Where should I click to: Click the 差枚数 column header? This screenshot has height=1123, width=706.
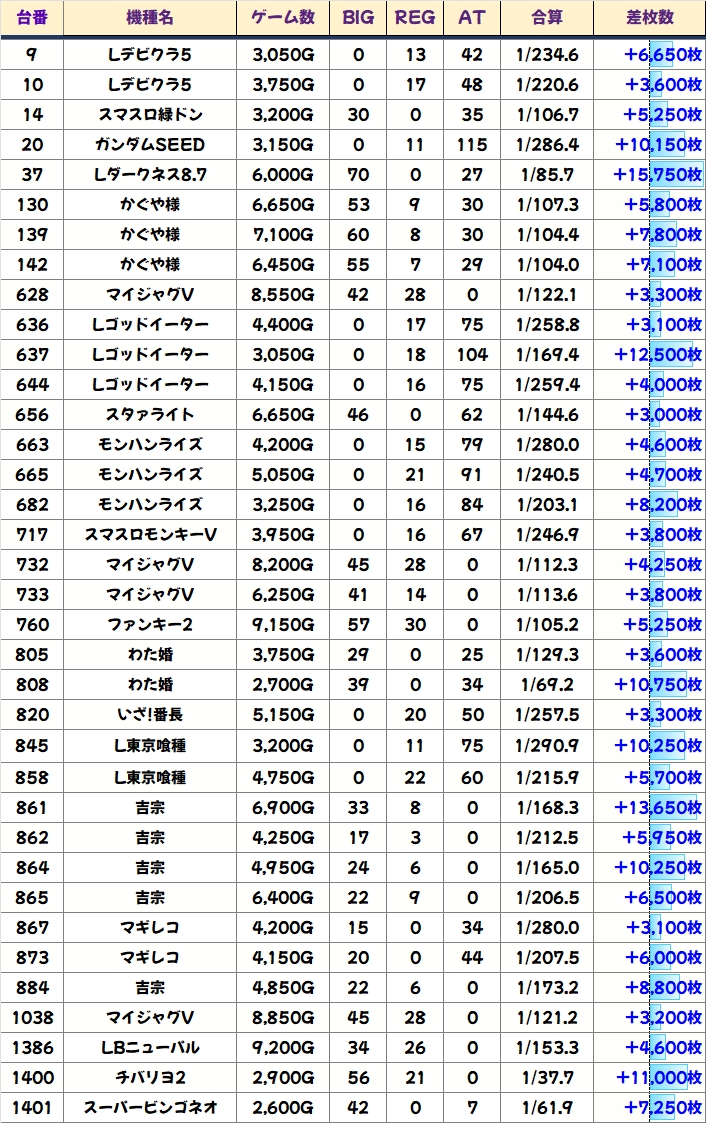tap(649, 17)
